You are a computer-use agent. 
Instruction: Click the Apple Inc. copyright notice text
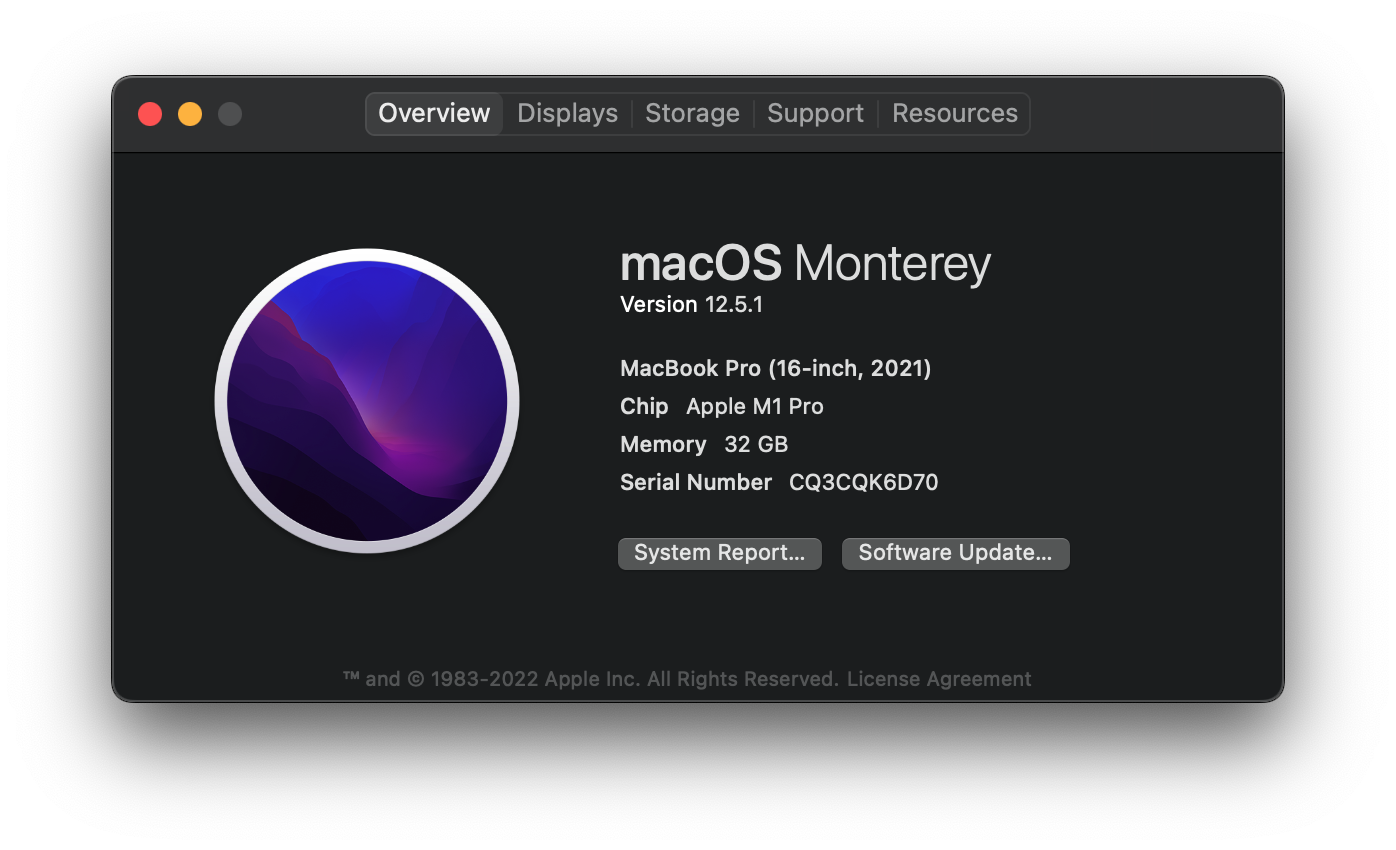pos(590,679)
